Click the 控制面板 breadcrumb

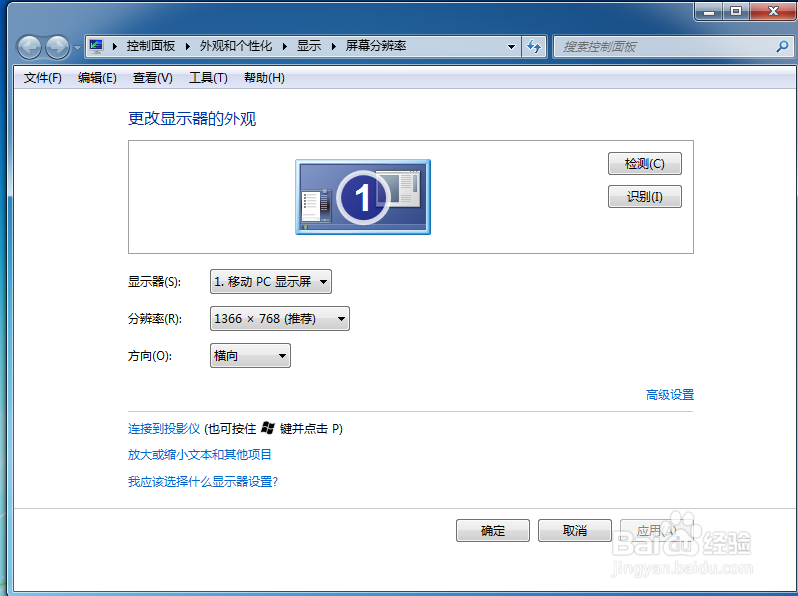pyautogui.click(x=151, y=46)
